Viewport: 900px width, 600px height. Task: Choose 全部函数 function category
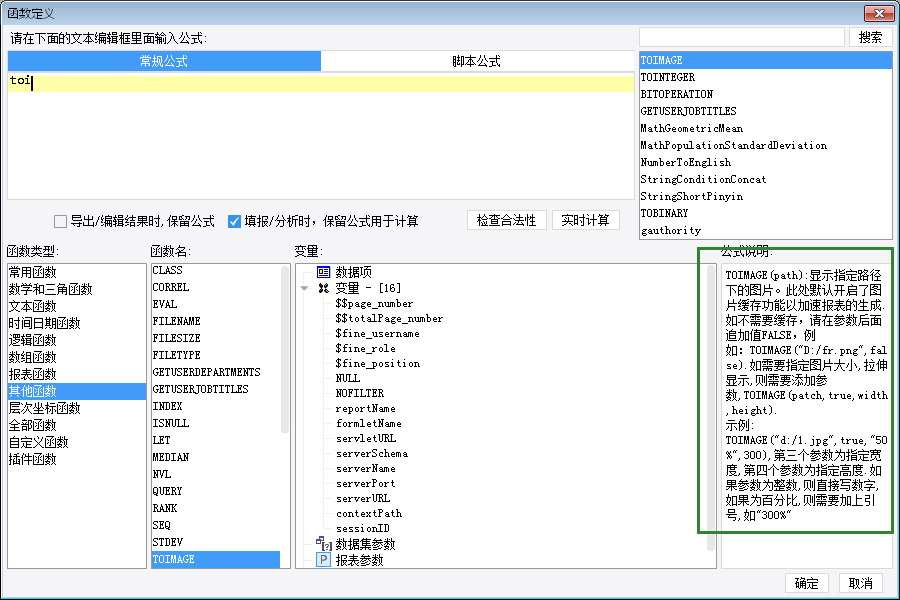[x=77, y=425]
